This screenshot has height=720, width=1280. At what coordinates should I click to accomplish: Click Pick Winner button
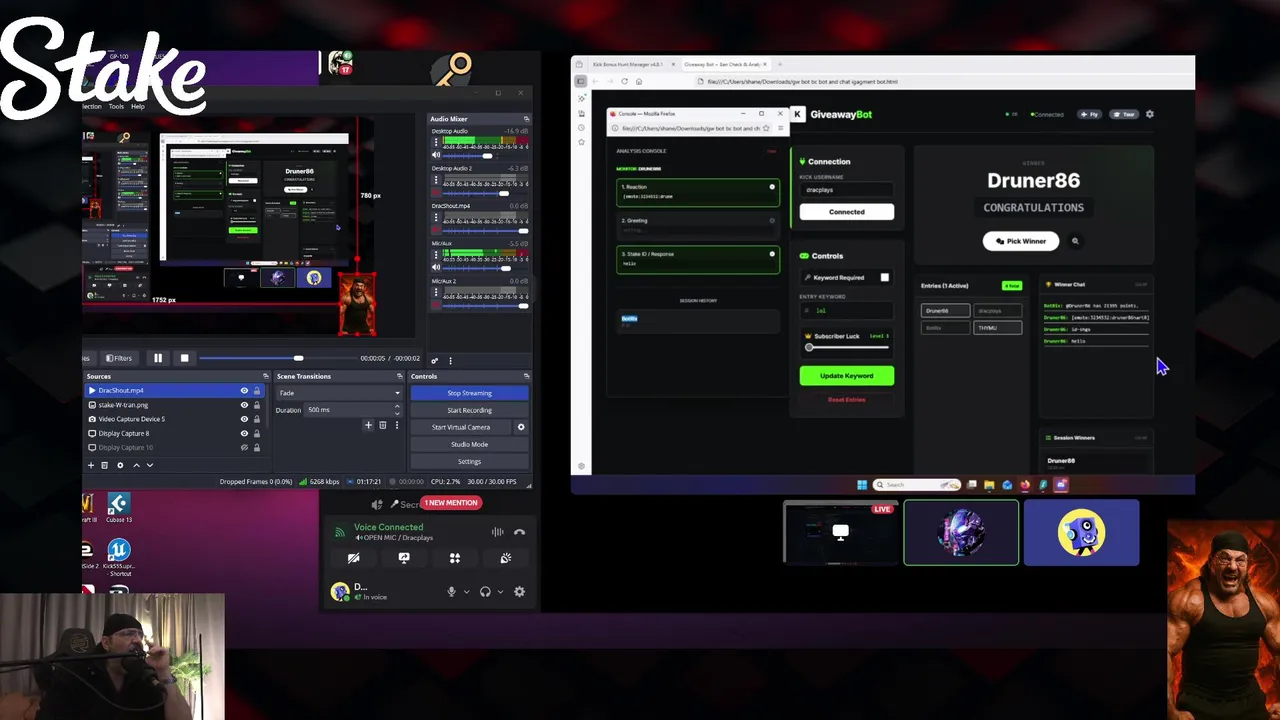tap(1021, 241)
